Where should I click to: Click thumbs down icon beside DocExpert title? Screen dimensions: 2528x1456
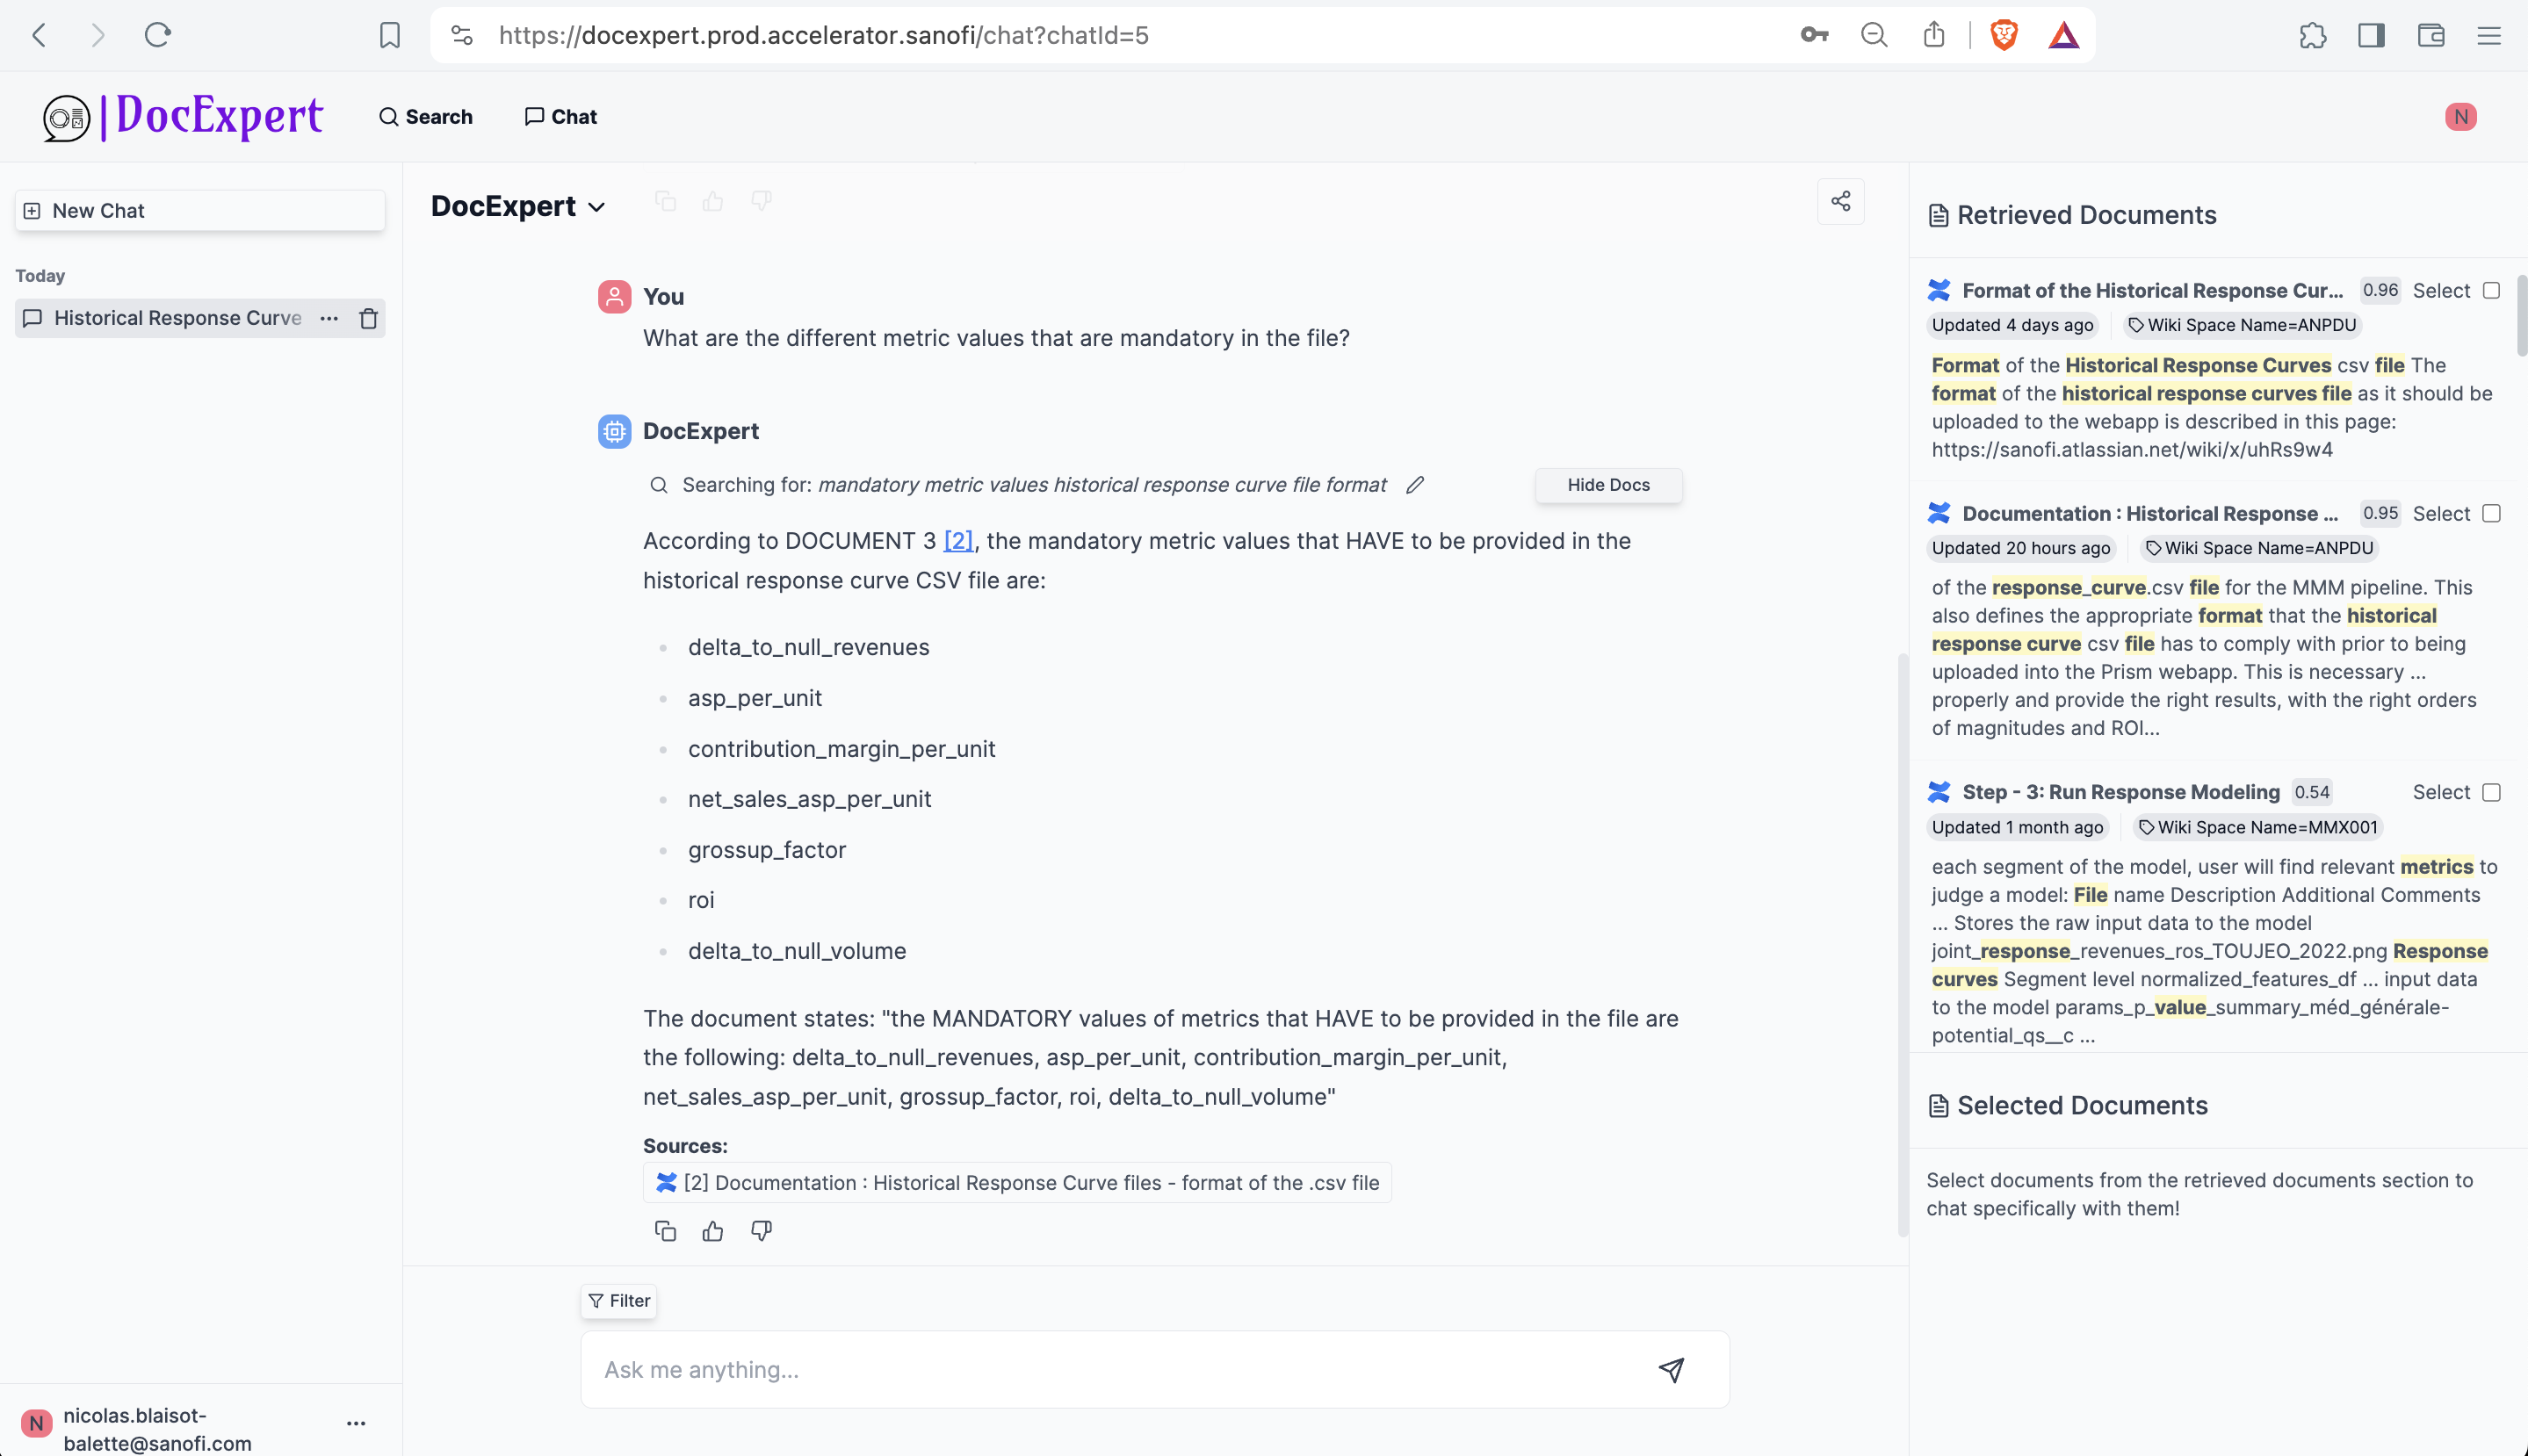point(761,202)
